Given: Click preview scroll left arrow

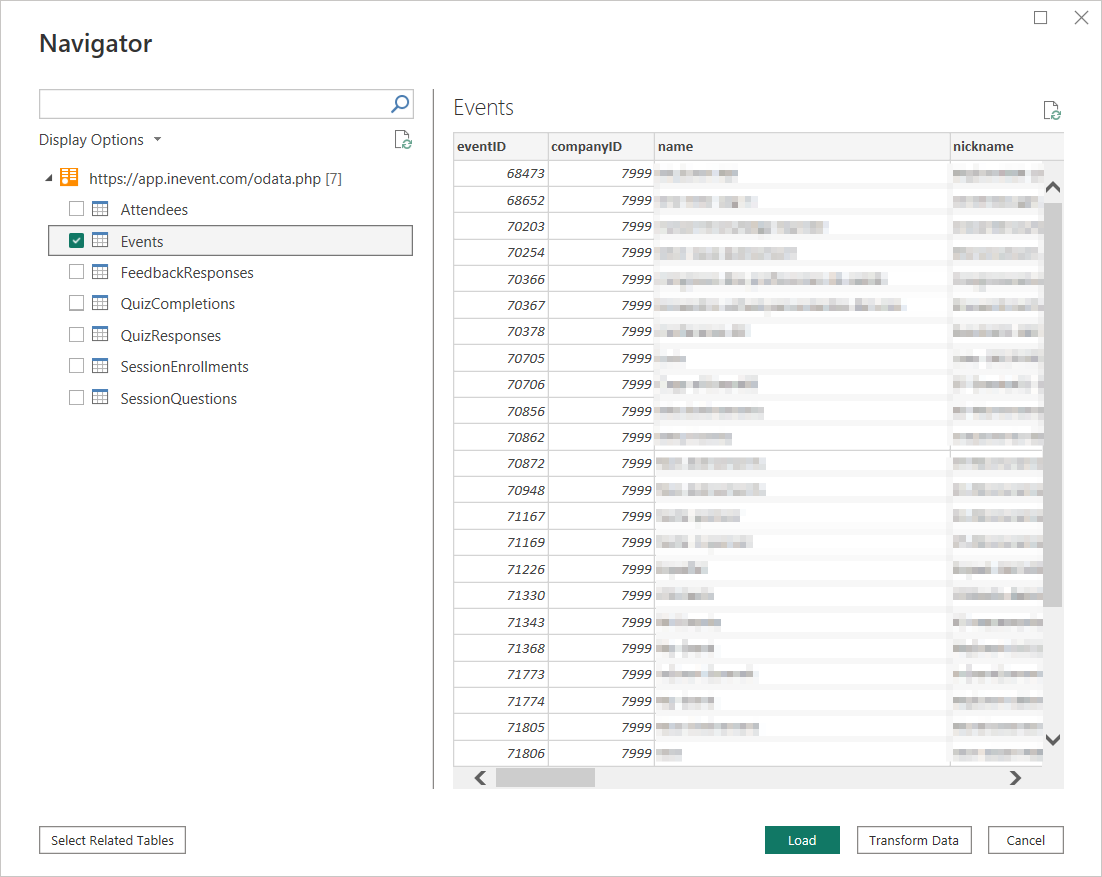Looking at the screenshot, I should [x=481, y=778].
